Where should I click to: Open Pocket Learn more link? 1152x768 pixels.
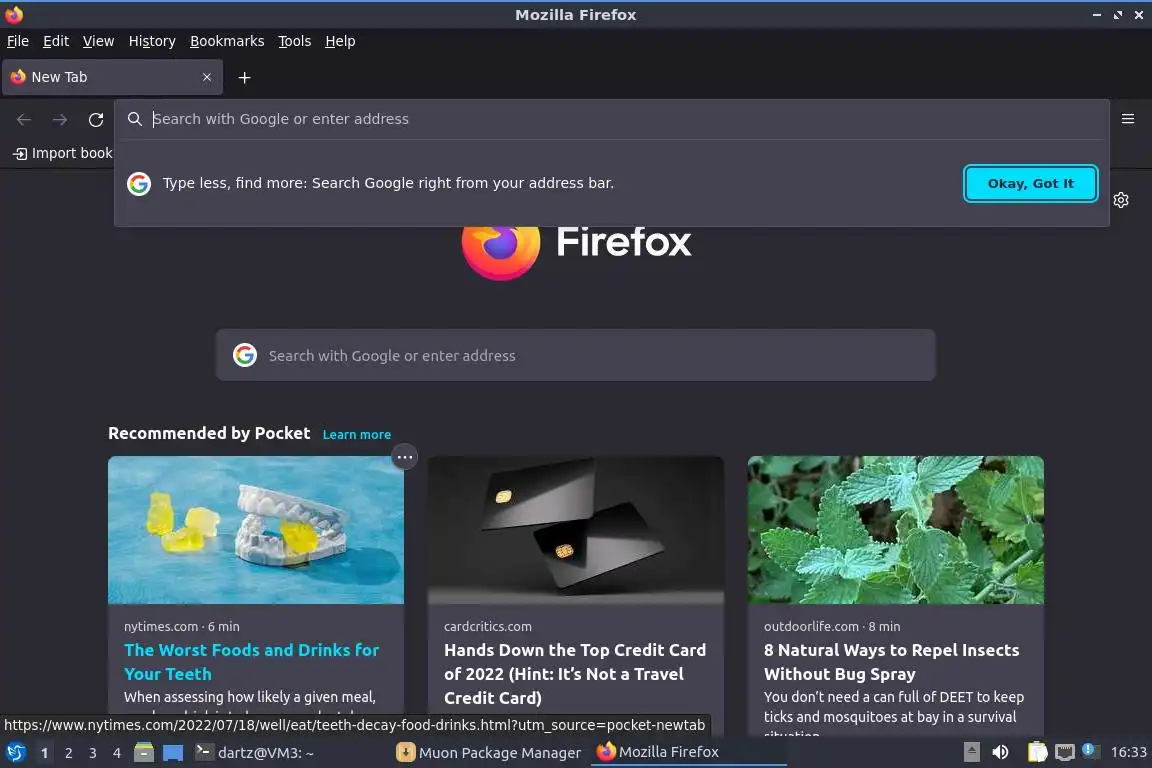point(357,434)
